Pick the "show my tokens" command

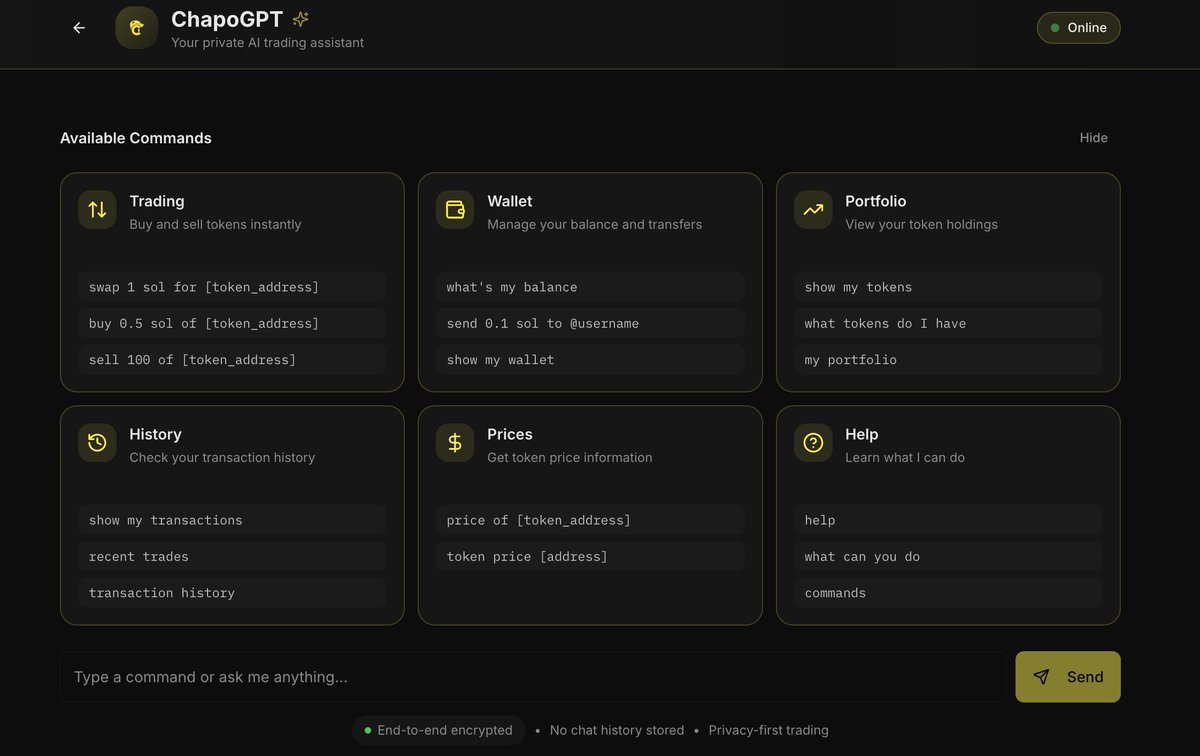click(948, 287)
